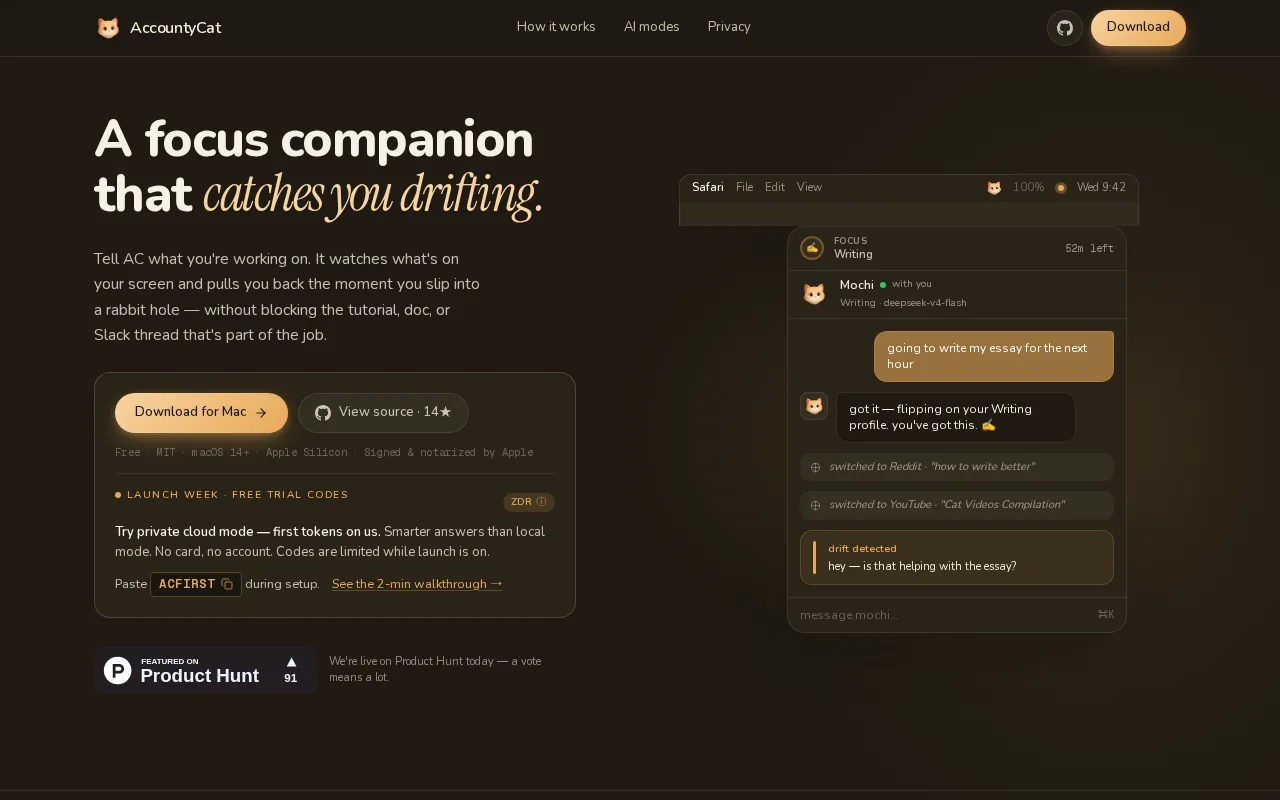The width and height of the screenshot is (1280, 800).
Task: Open the Edit menu in mock menu bar
Action: tap(775, 187)
